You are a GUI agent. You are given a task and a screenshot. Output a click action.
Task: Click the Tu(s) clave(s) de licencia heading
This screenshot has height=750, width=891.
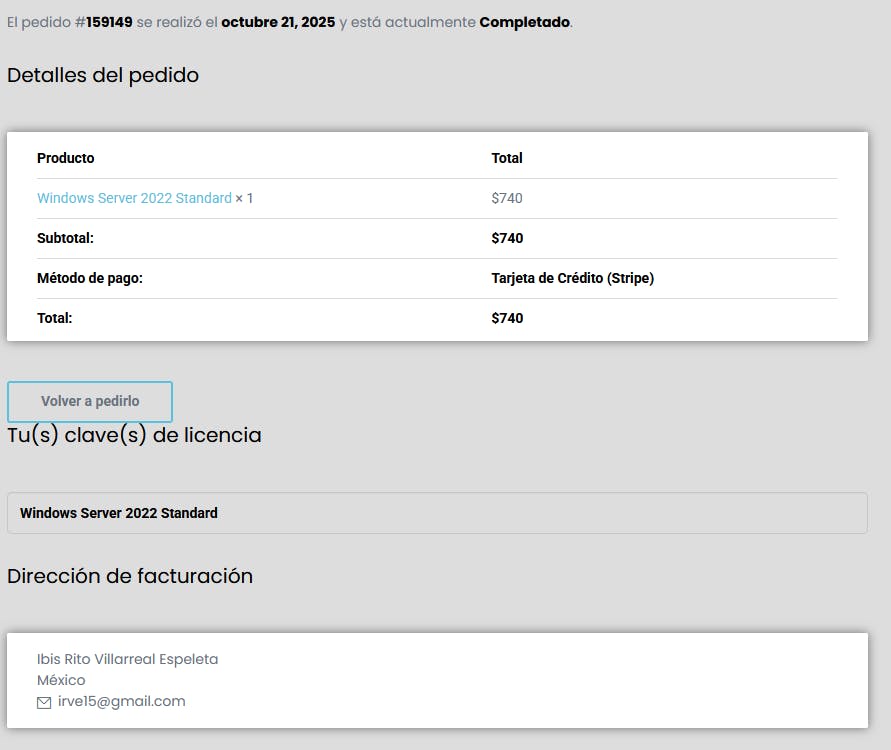134,435
